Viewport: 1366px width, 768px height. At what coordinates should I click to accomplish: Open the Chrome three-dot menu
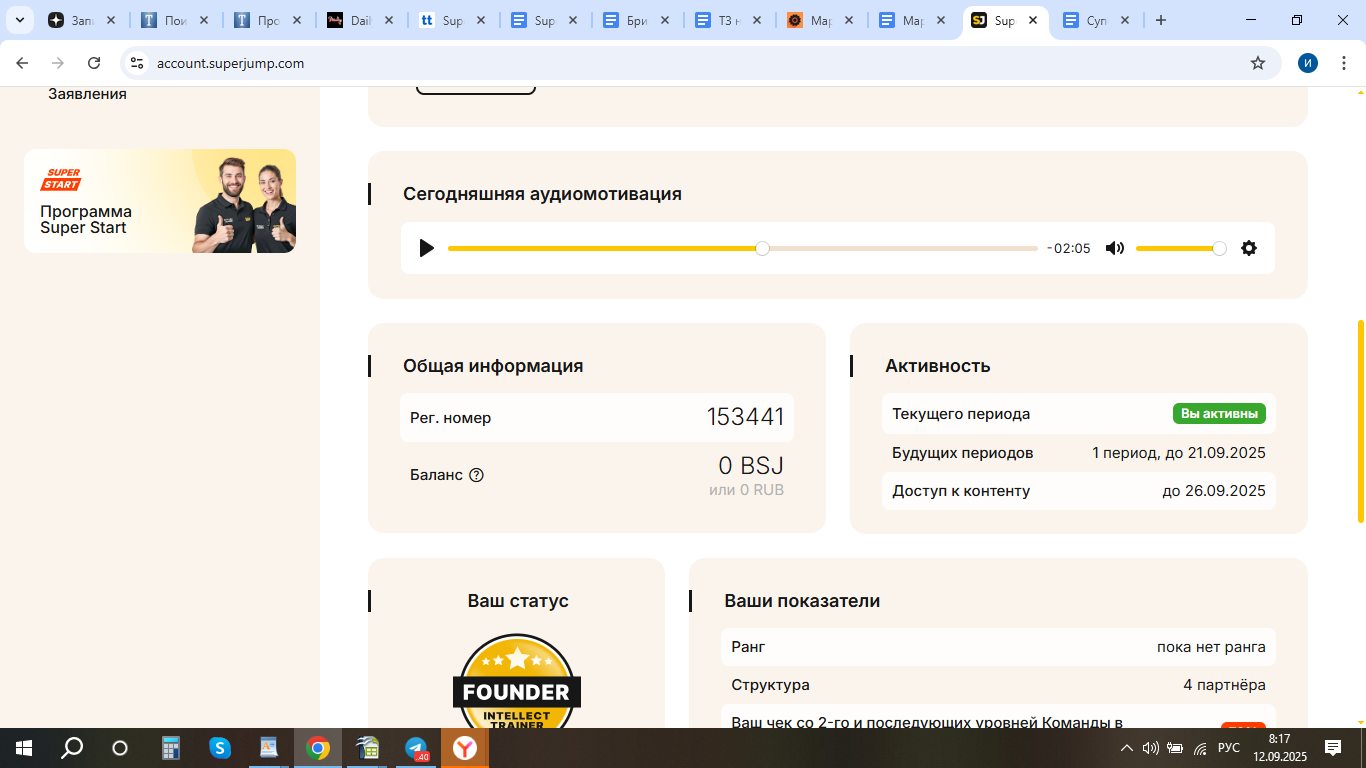pos(1343,63)
